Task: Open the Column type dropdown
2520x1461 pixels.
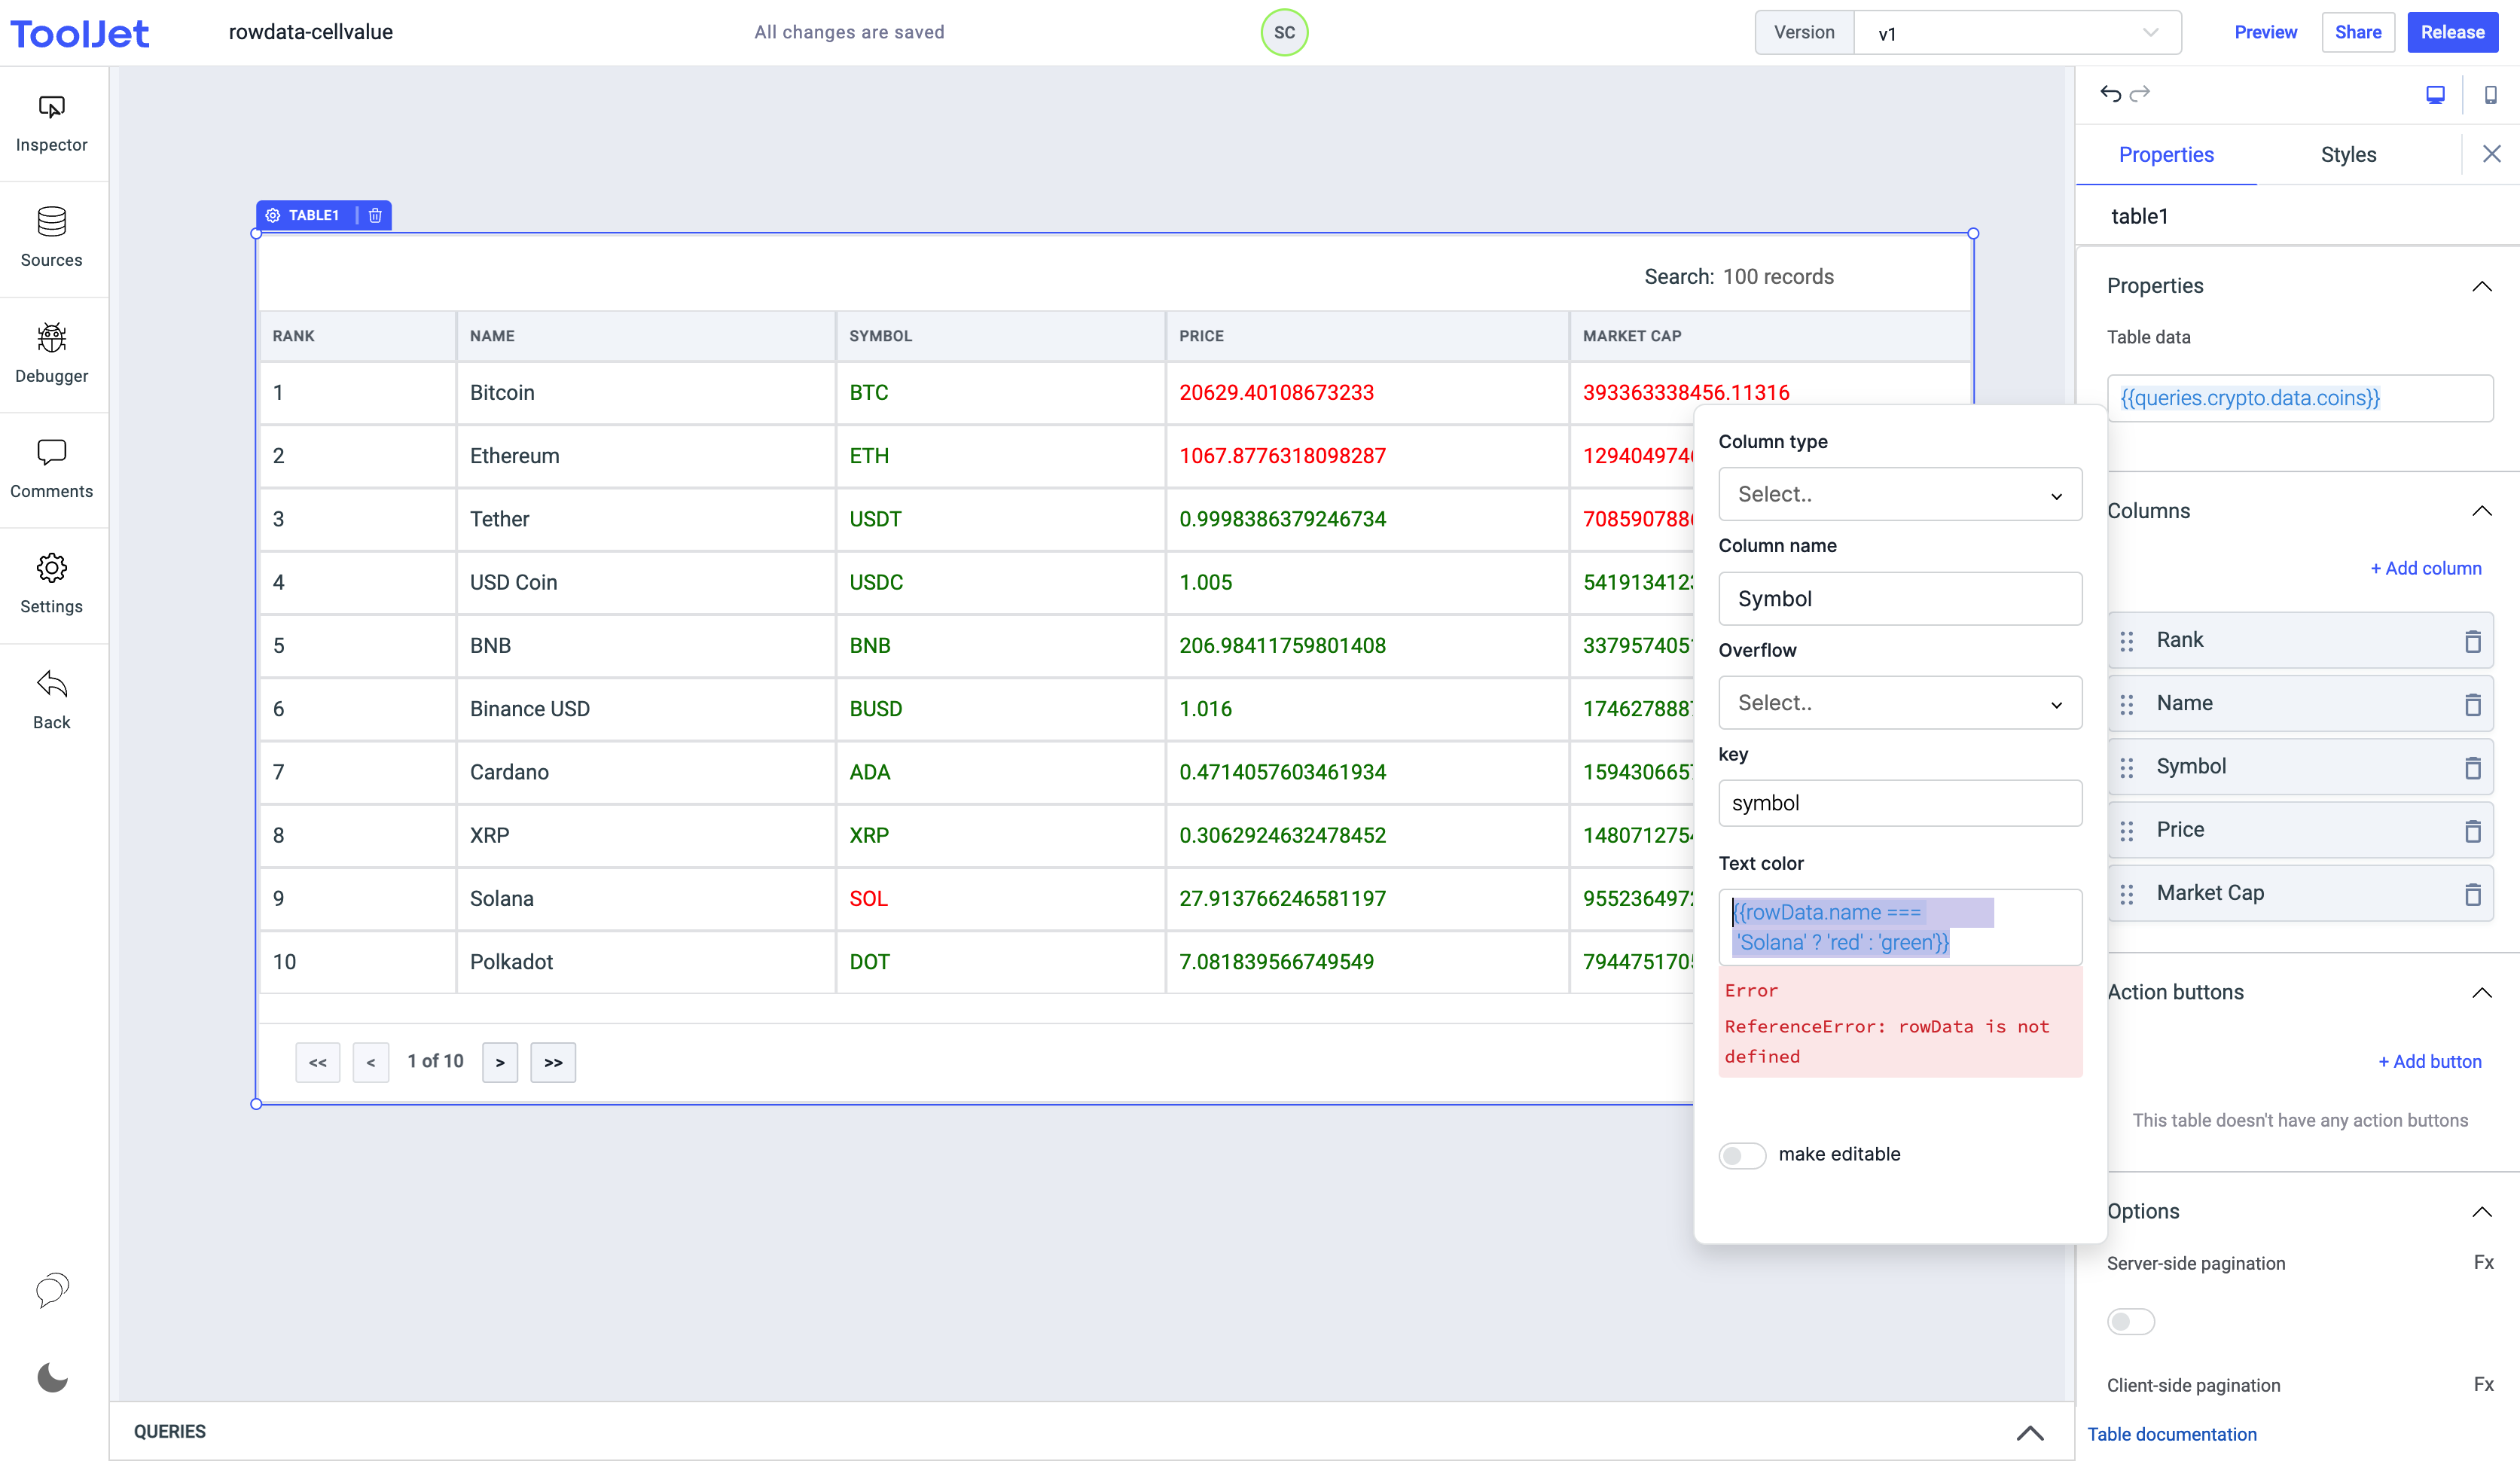Action: pos(1900,494)
